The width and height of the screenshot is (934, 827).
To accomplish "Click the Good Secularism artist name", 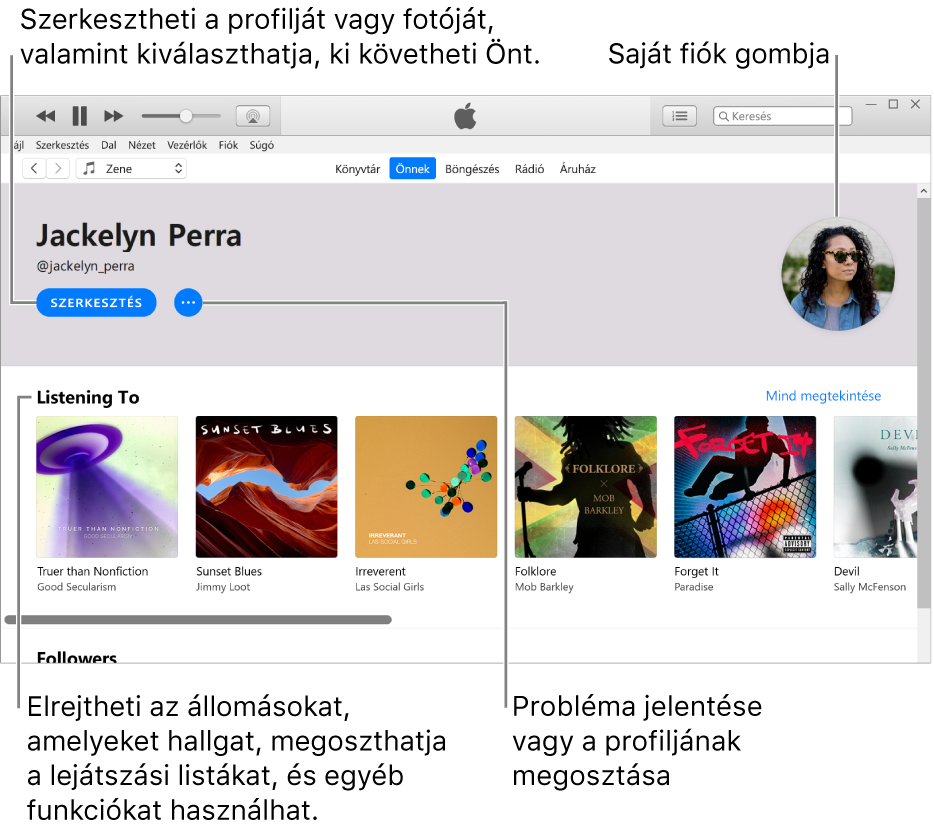I will (76, 587).
